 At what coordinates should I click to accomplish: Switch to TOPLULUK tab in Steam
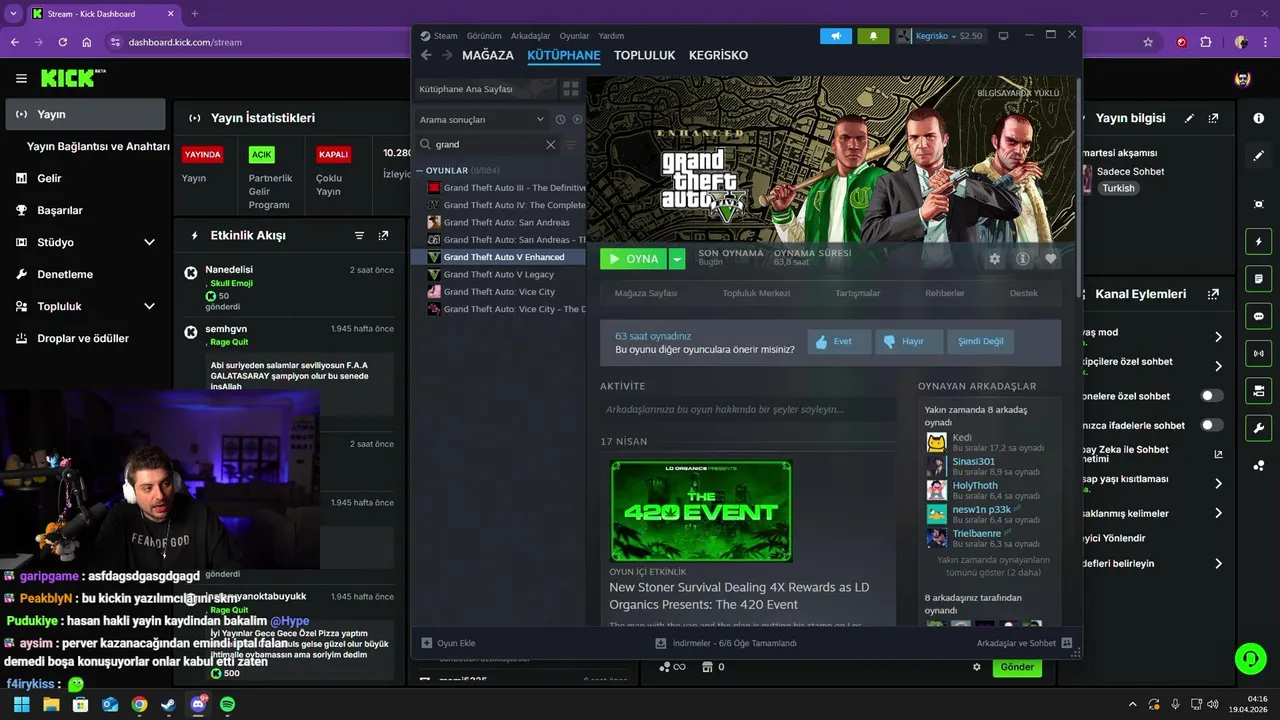click(x=645, y=55)
